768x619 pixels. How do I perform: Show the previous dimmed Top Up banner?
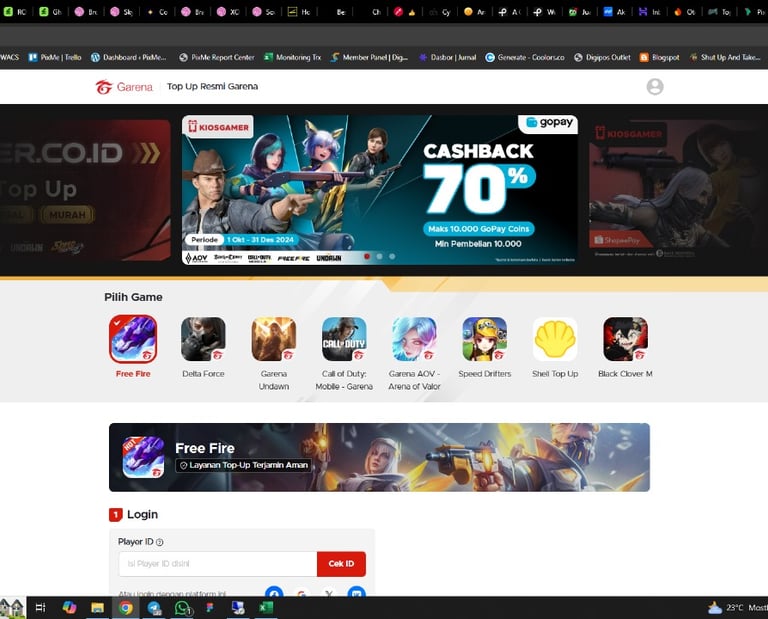(85, 190)
